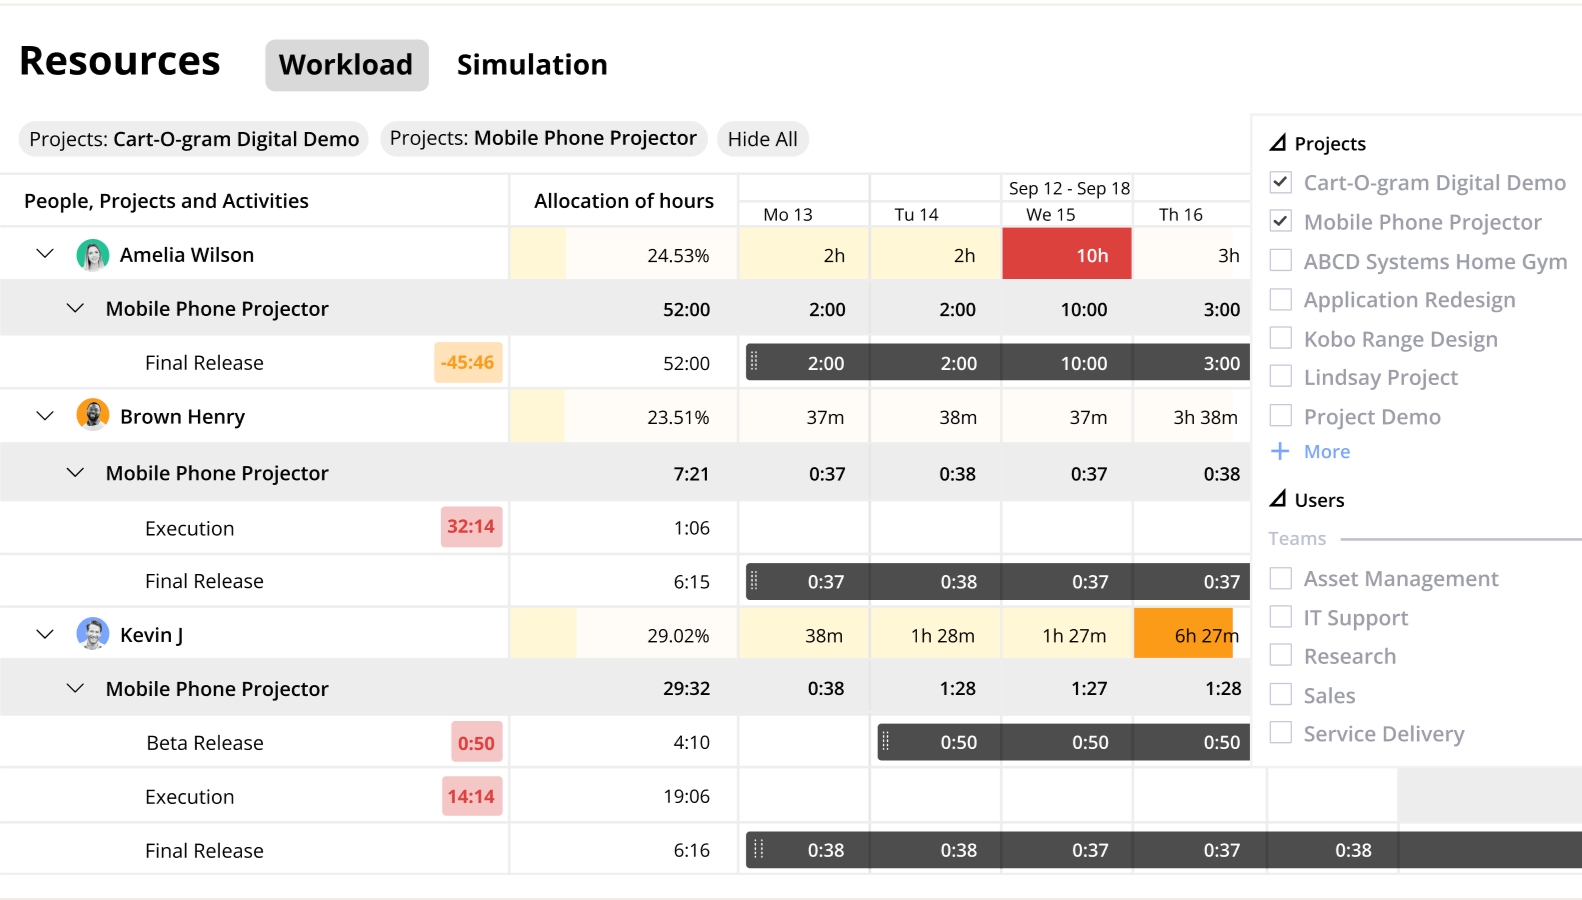Enable the ABCD Systems Home Gym project filter
This screenshot has width=1582, height=900.
(1280, 260)
